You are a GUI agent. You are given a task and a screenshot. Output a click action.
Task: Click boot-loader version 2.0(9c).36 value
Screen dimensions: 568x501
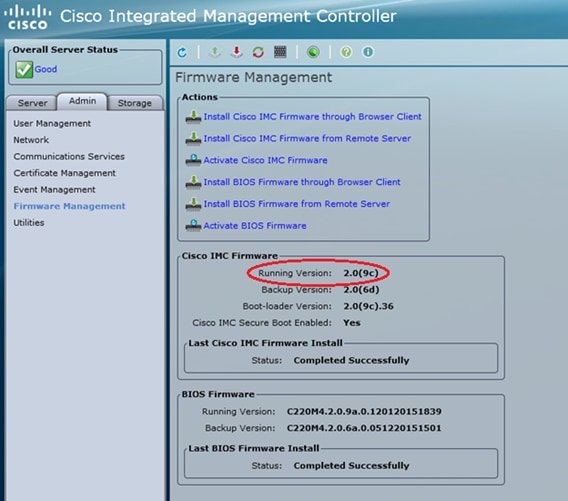pyautogui.click(x=368, y=306)
